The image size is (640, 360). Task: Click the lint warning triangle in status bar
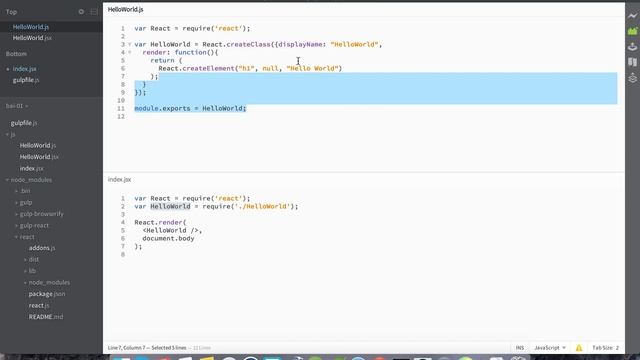[x=579, y=348]
